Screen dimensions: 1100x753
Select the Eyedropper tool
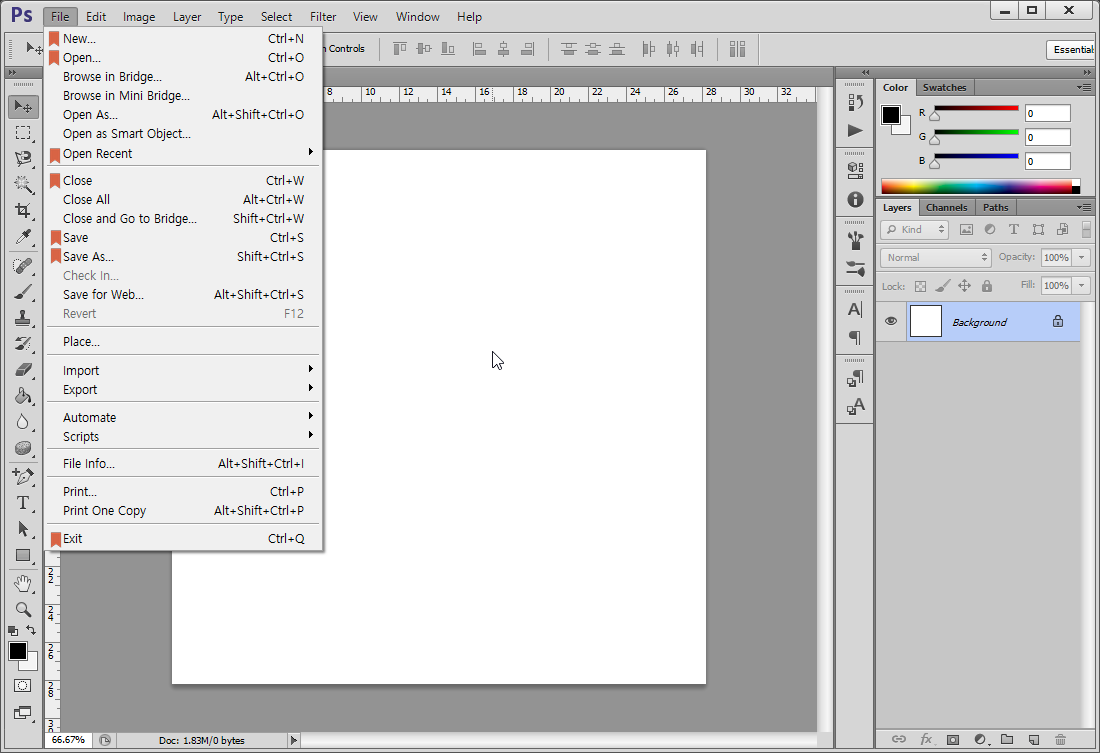pos(23,237)
